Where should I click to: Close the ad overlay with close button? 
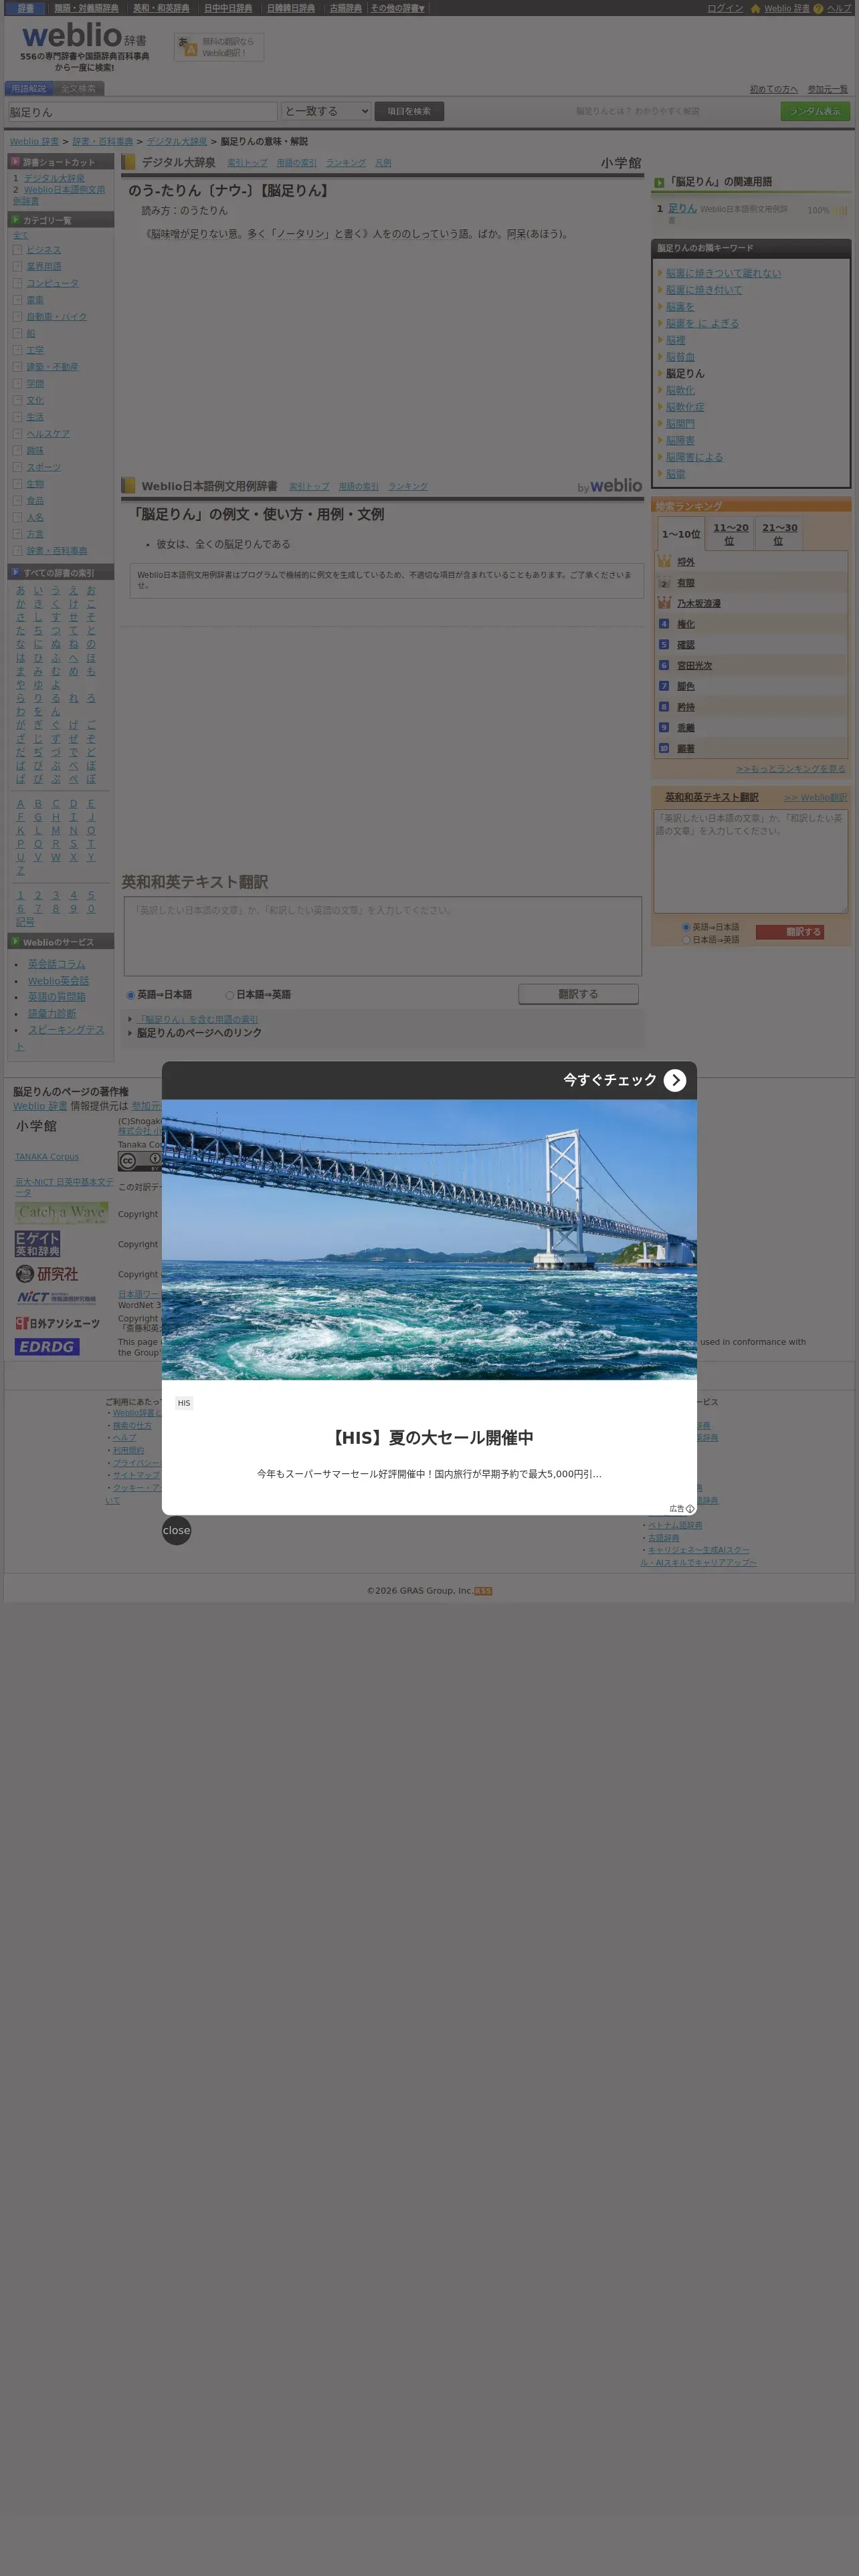click(x=176, y=1530)
